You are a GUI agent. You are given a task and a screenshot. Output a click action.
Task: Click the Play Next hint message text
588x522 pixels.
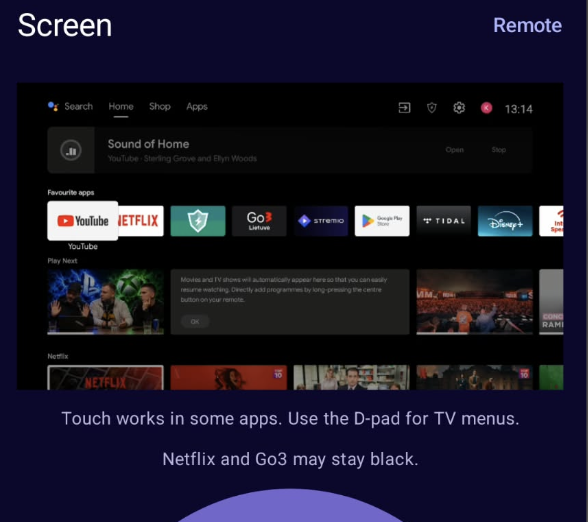click(x=284, y=290)
